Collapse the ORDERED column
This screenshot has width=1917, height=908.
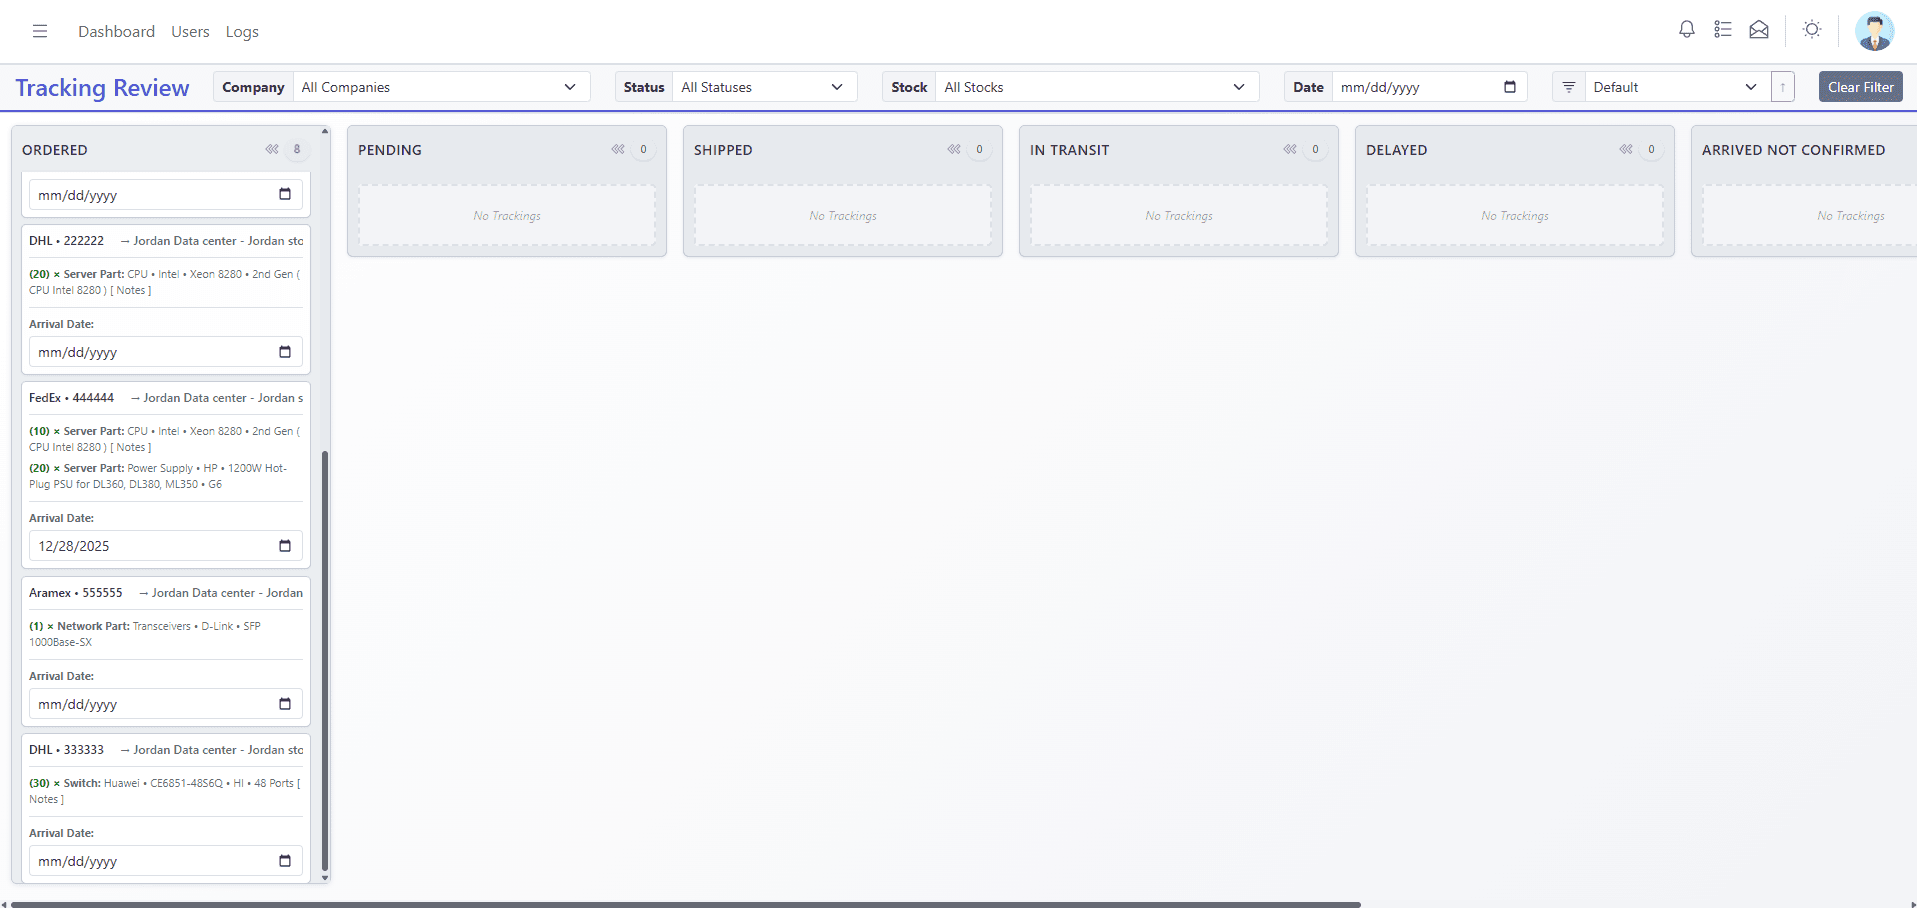272,150
